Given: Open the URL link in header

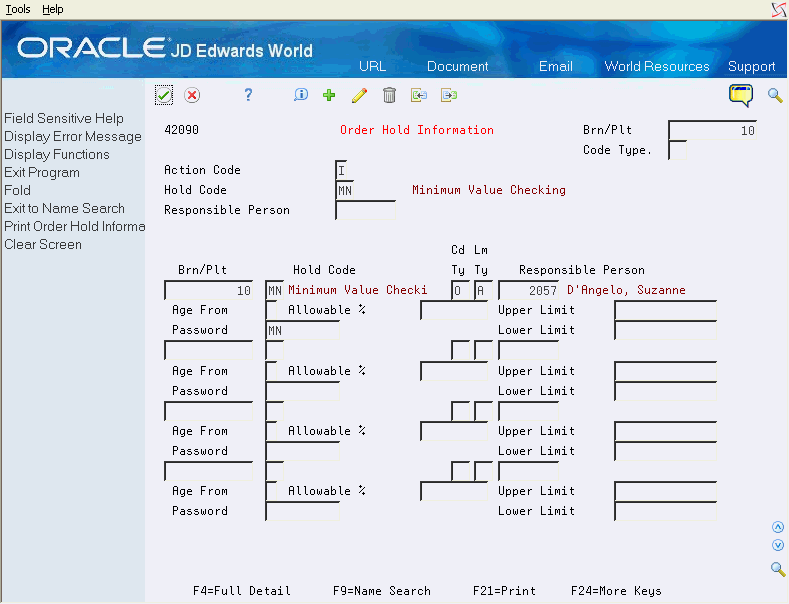Looking at the screenshot, I should pyautogui.click(x=372, y=66).
